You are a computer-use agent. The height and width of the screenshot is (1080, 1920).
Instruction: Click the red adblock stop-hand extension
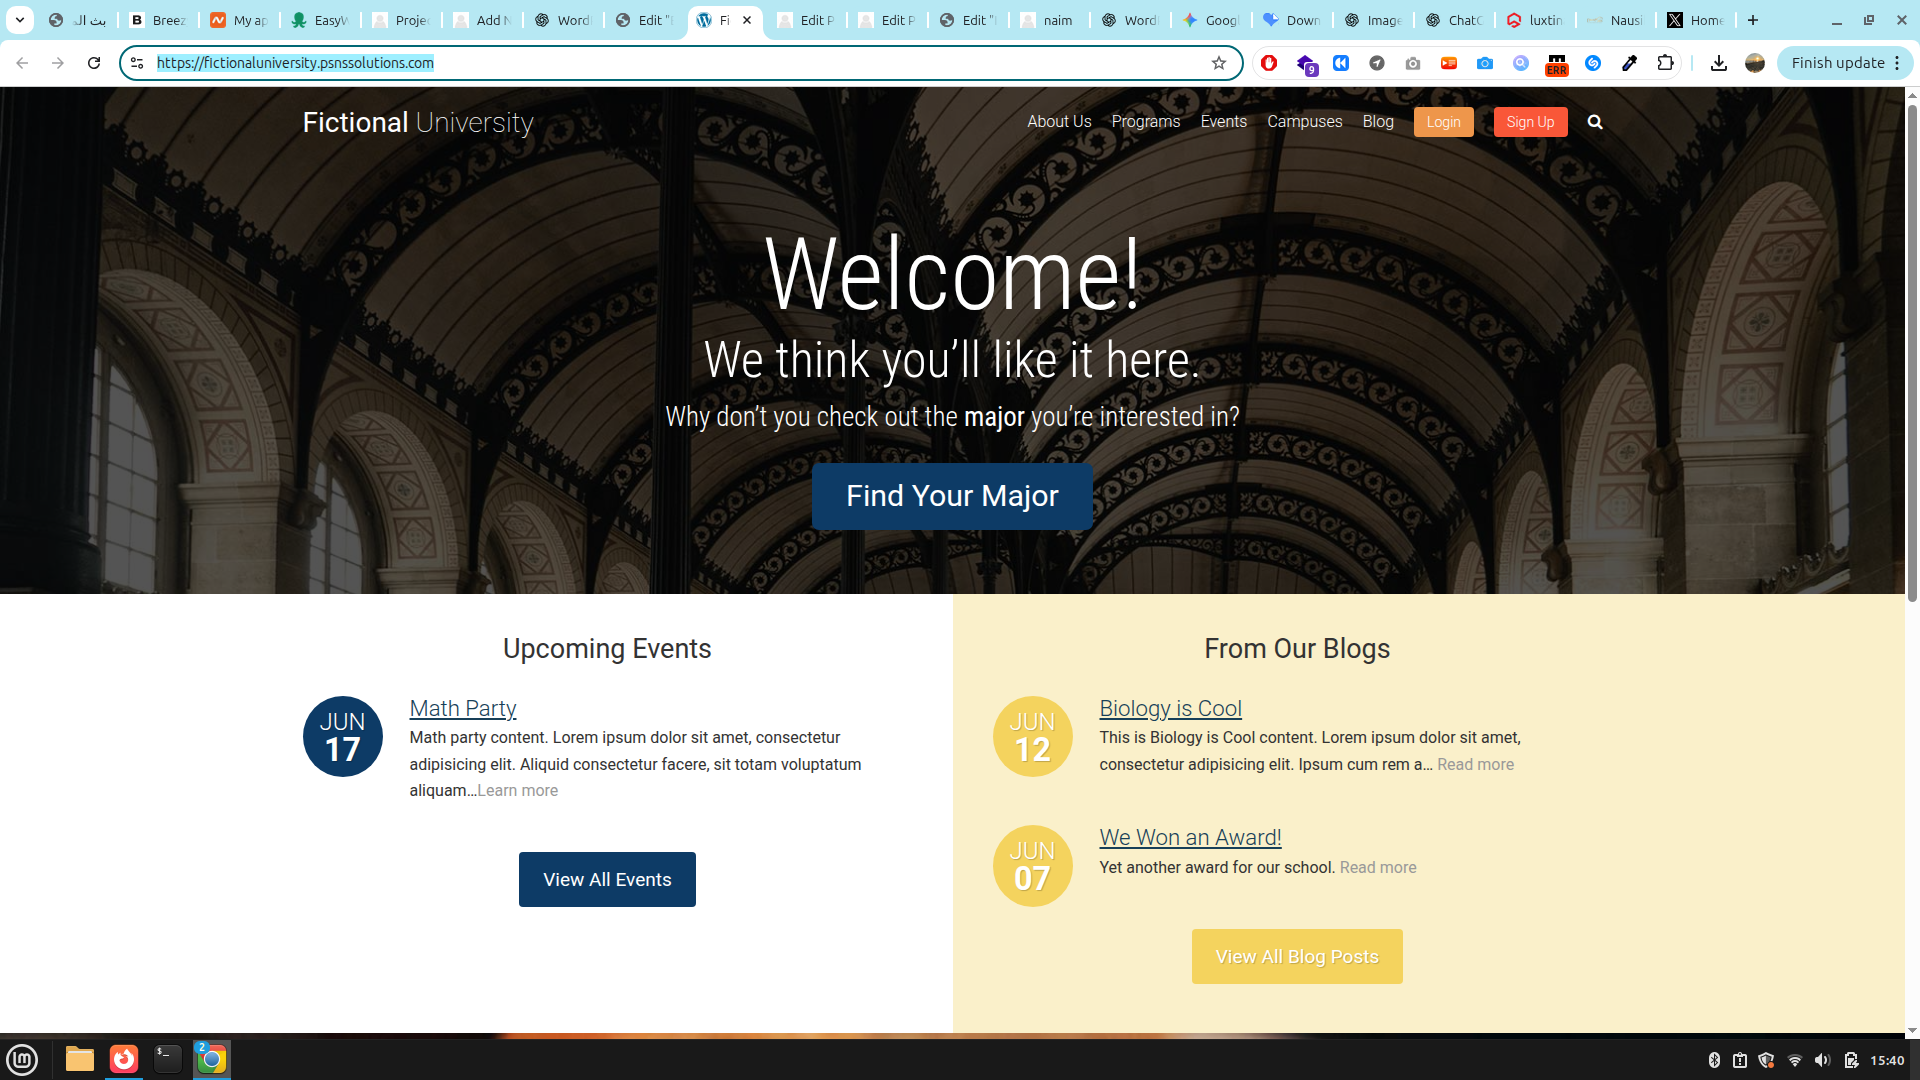tap(1269, 63)
